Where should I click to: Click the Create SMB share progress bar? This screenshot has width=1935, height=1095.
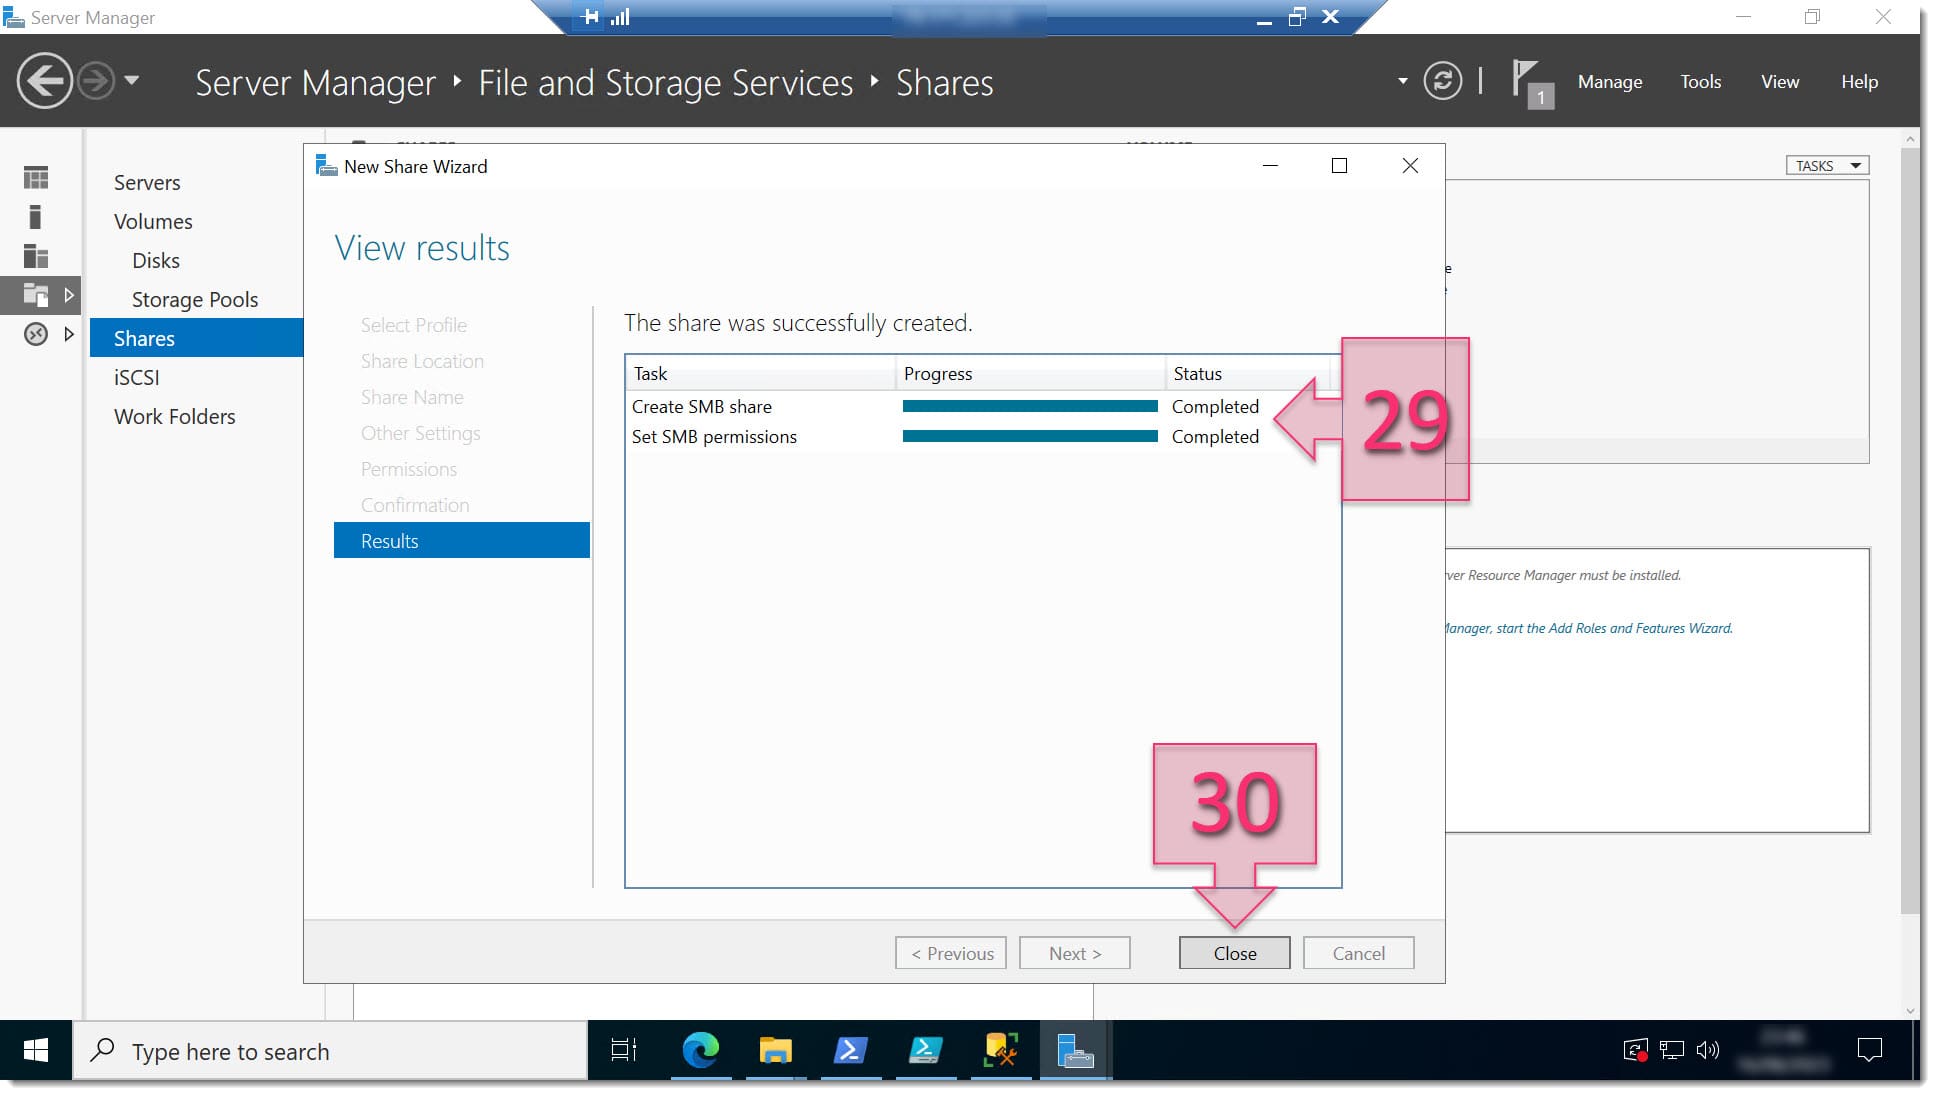point(1030,406)
